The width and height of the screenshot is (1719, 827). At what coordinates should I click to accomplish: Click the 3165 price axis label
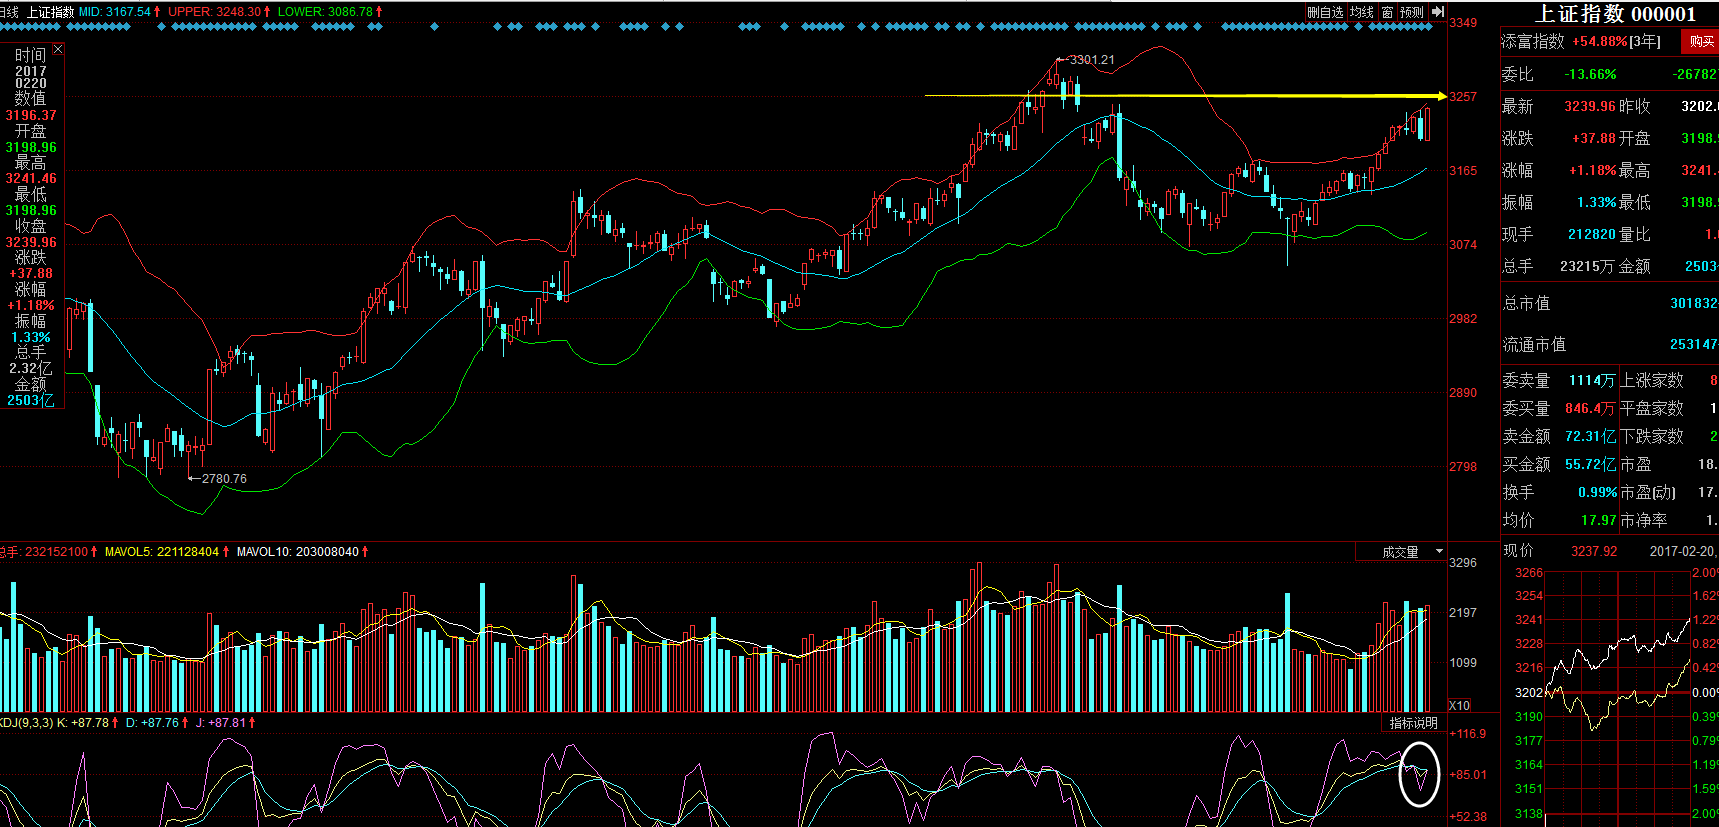coord(1463,171)
